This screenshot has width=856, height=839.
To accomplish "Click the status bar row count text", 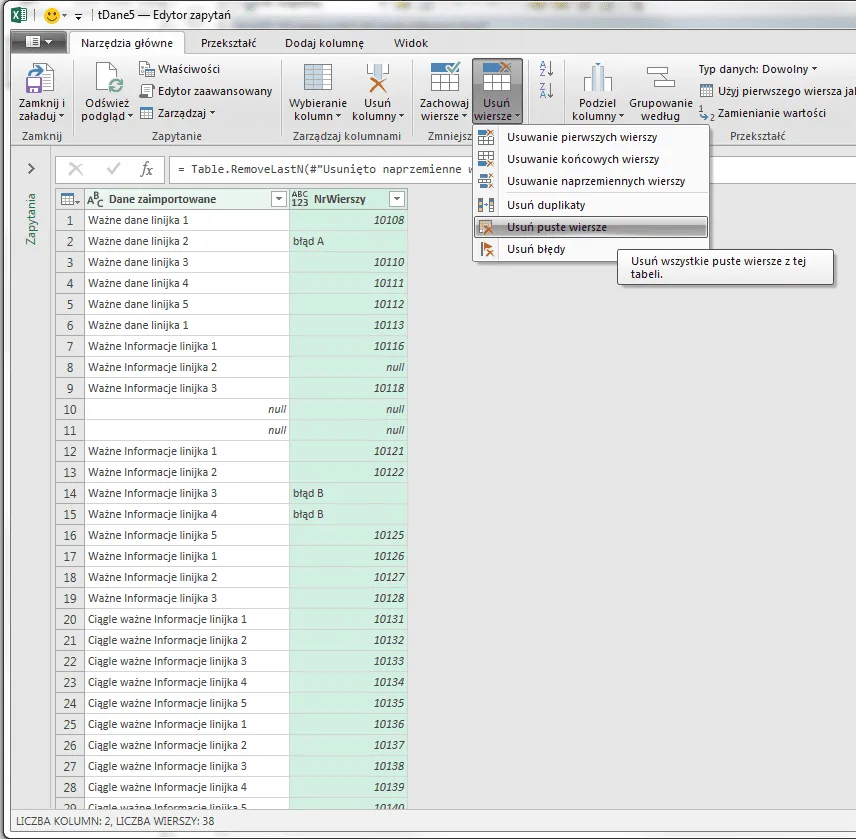I will 165,822.
